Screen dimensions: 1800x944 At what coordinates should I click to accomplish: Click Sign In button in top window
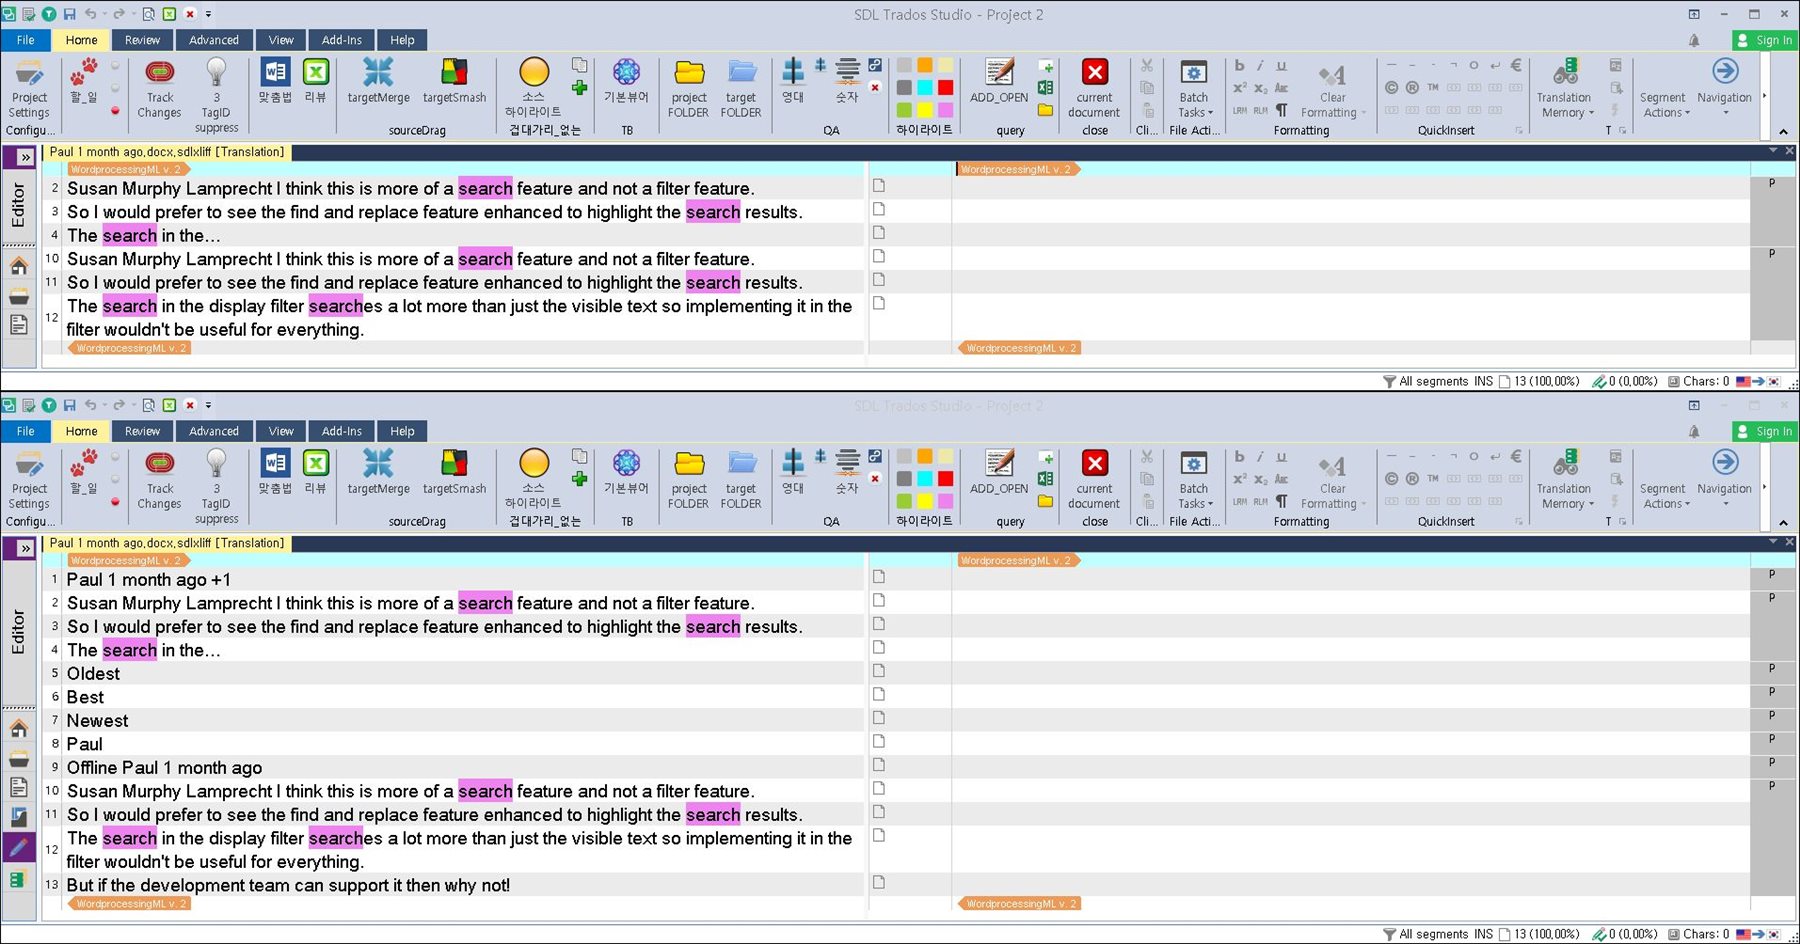tap(1764, 40)
